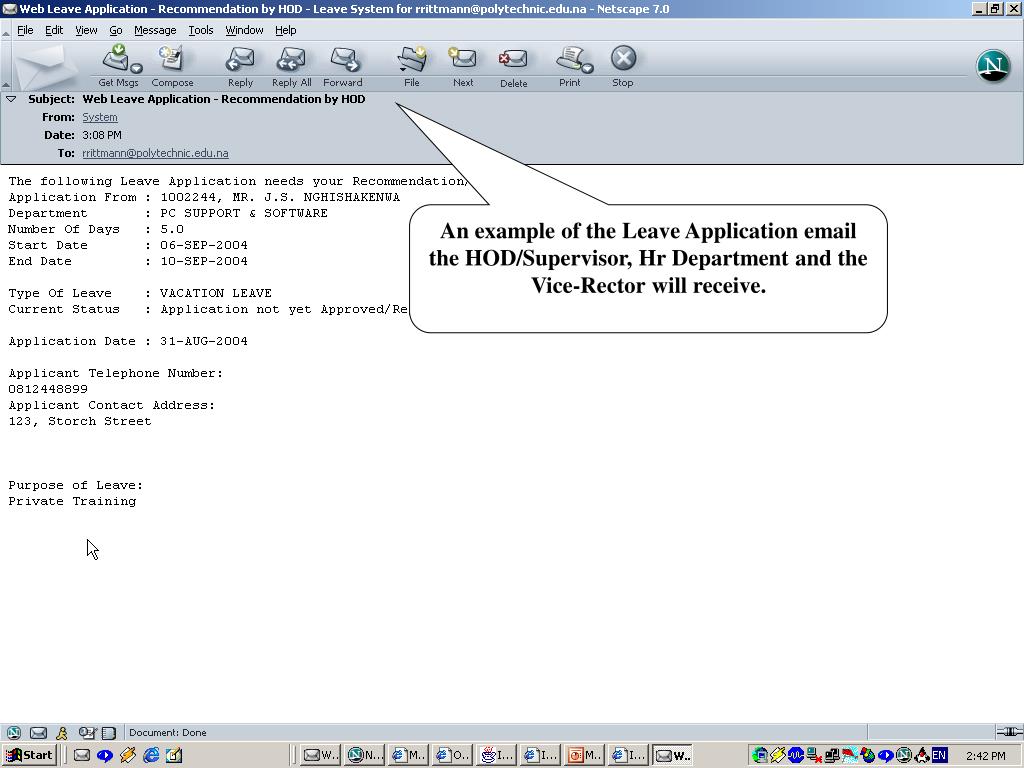Open the View menu

click(86, 30)
